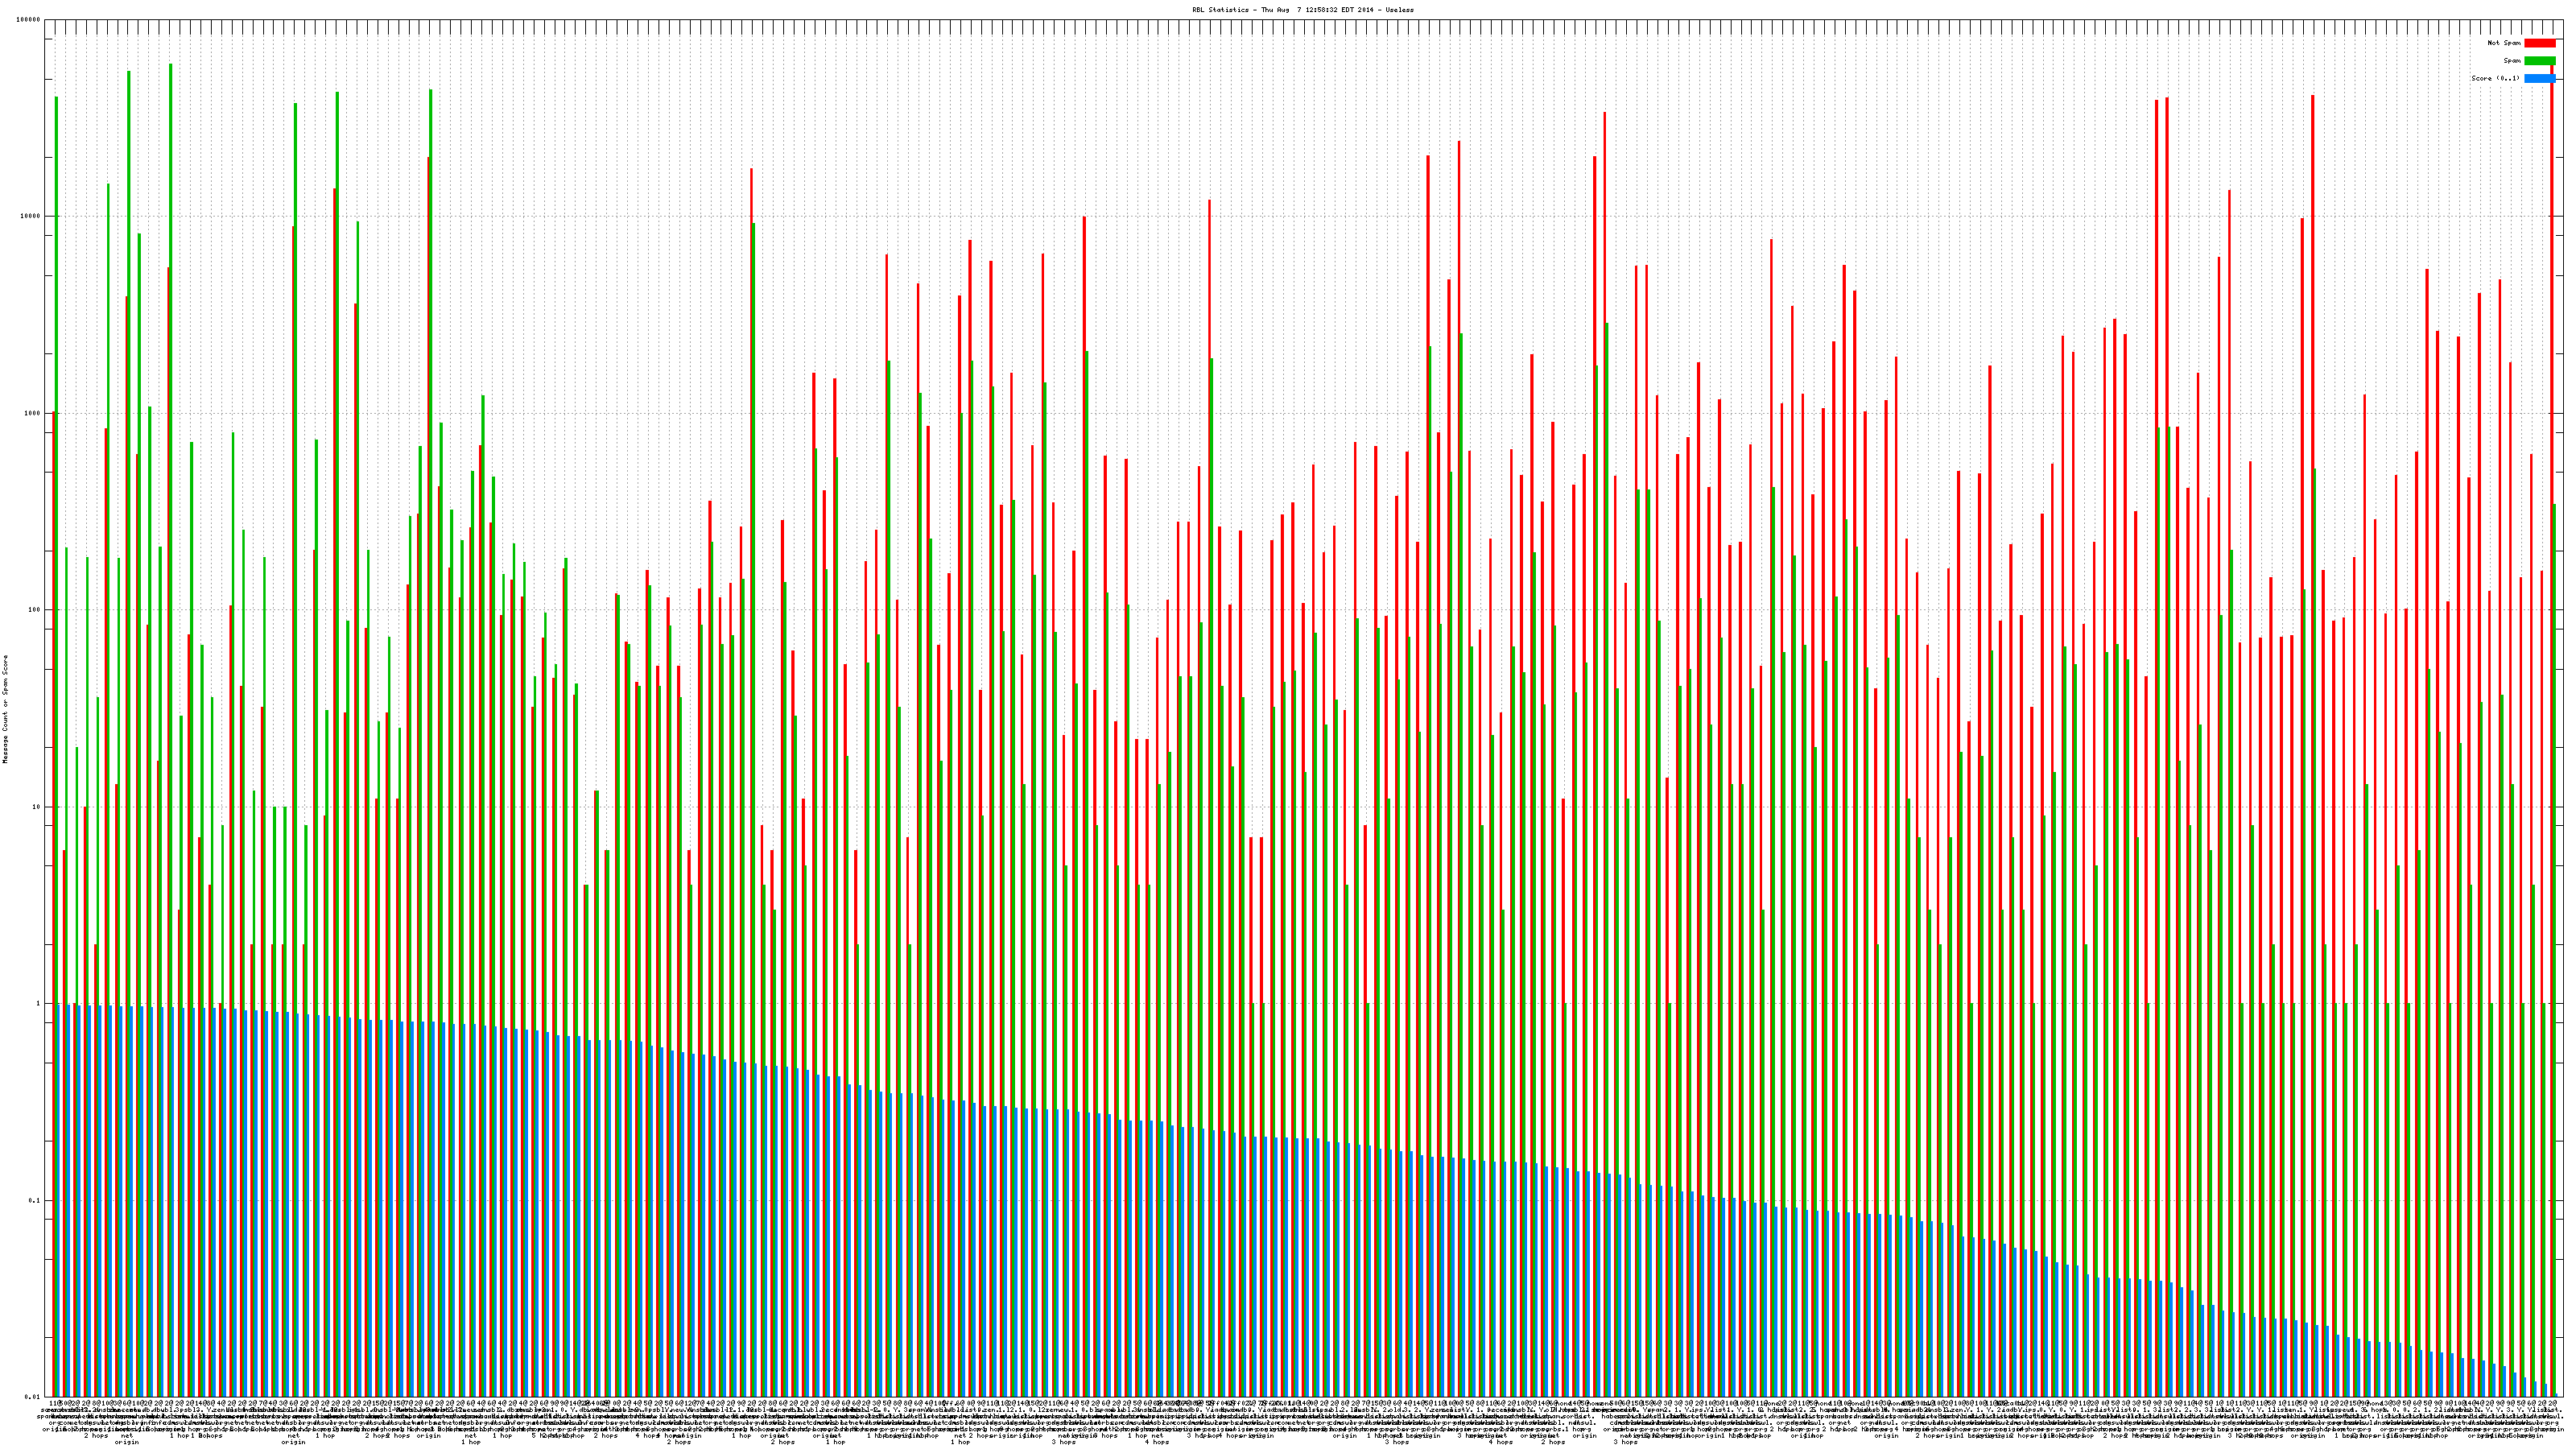
Task: Click the word "Useless" in the title
Action: (x=1399, y=9)
